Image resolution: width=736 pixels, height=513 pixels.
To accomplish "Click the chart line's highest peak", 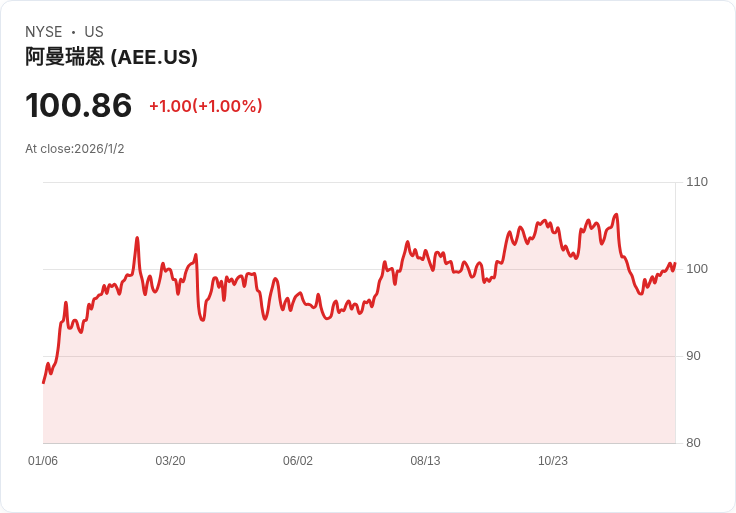I will coord(616,214).
